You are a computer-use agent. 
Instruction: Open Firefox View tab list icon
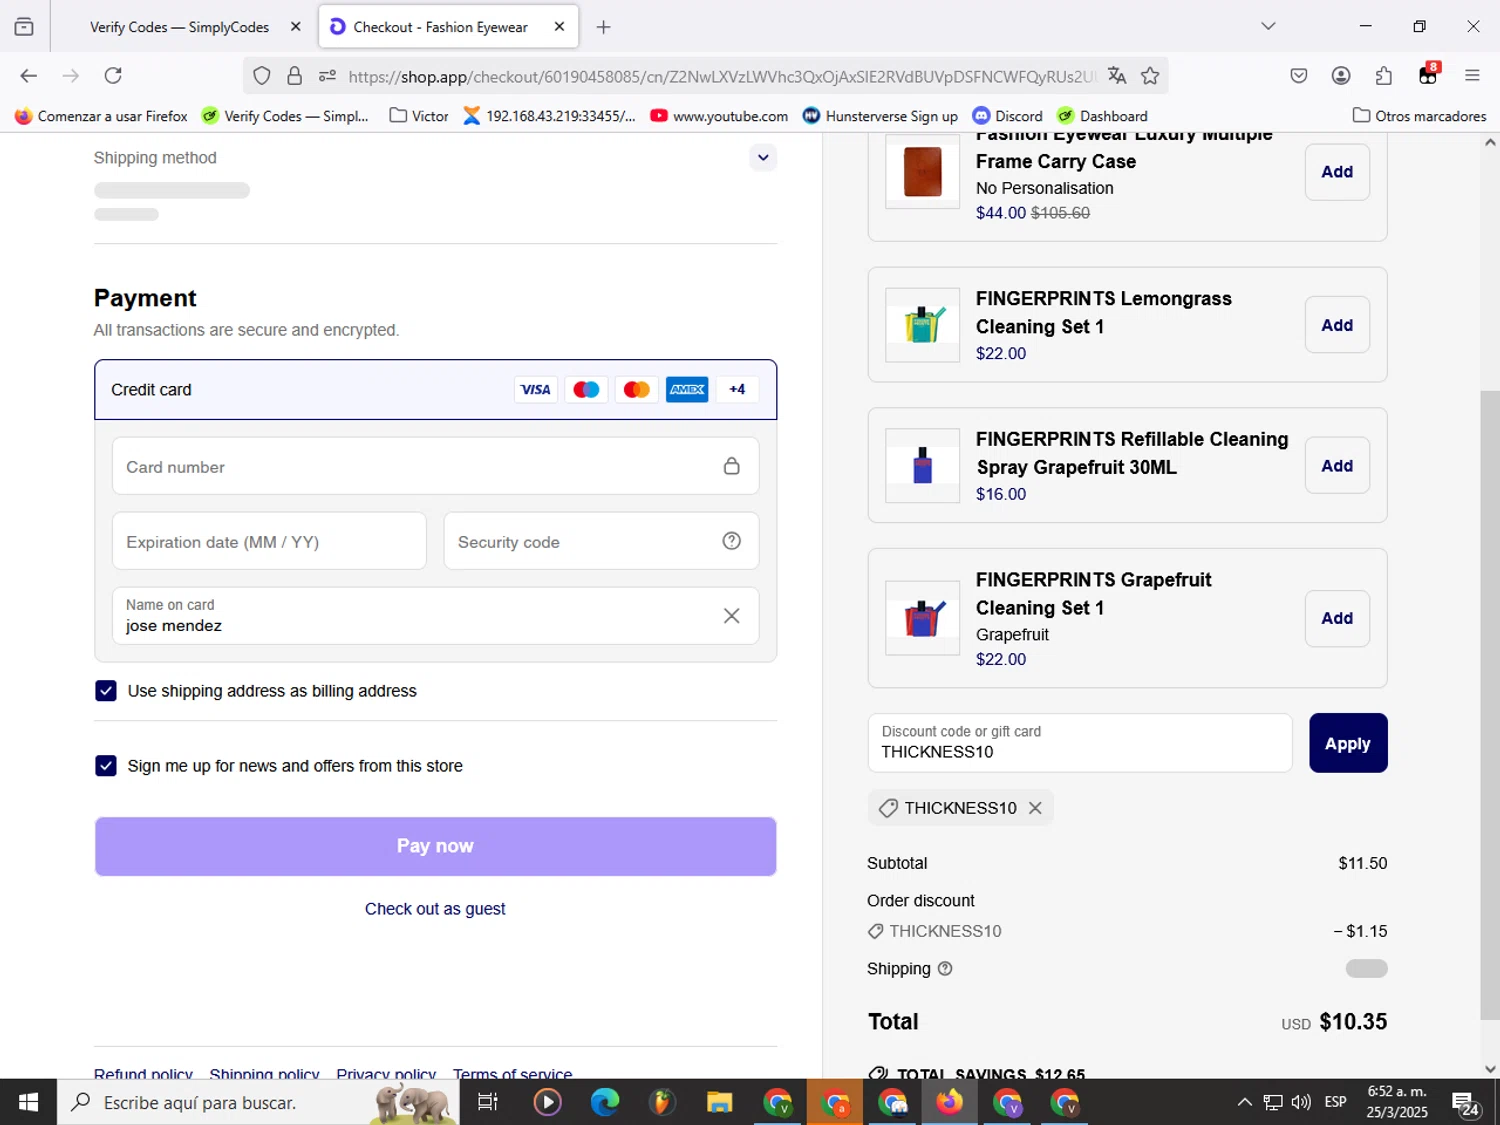pos(24,27)
